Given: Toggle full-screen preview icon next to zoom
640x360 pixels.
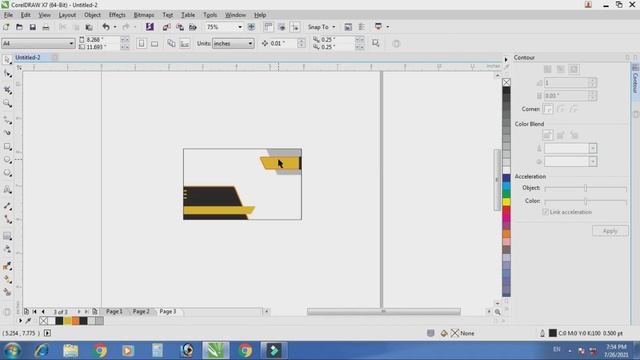Looking at the screenshot, I should (x=251, y=27).
